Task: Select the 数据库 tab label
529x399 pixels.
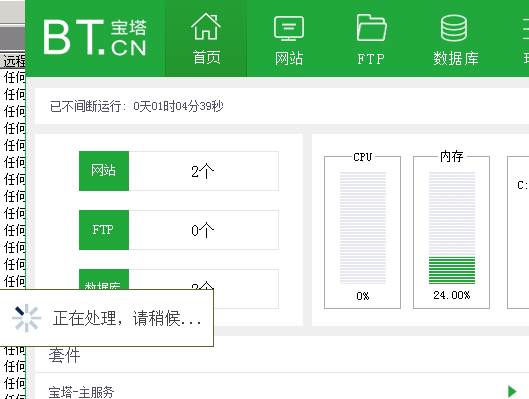Action: 456,58
